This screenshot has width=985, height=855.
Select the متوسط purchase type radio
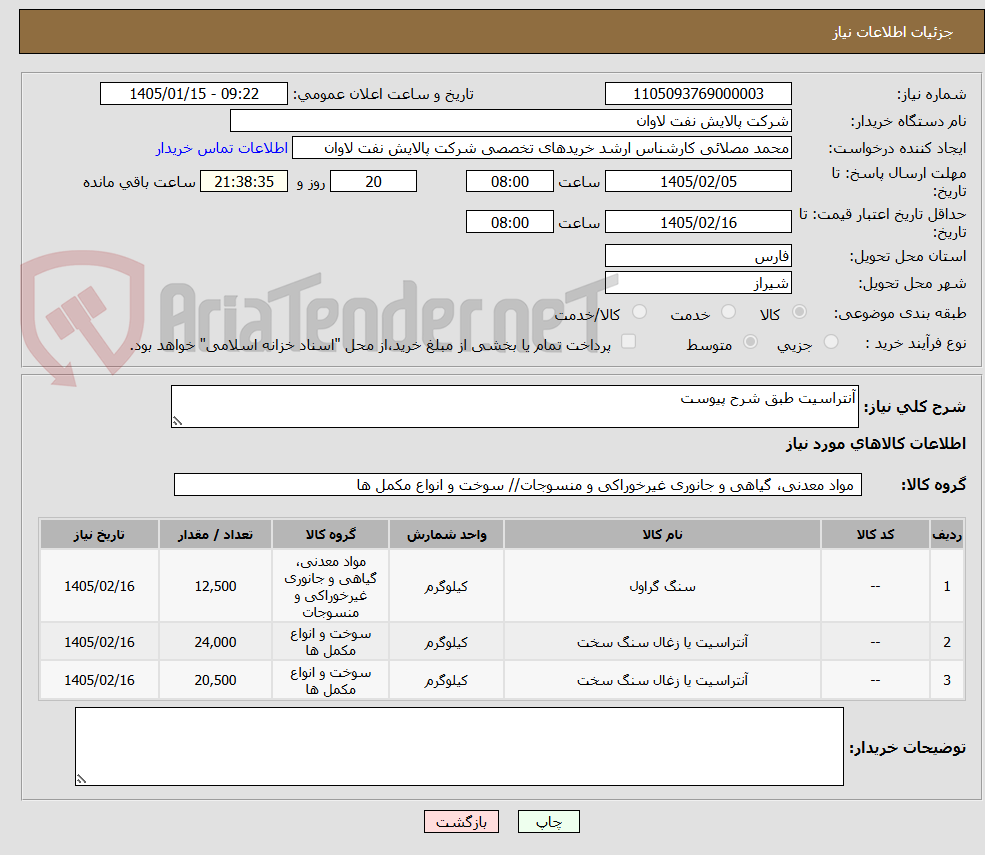click(750, 342)
